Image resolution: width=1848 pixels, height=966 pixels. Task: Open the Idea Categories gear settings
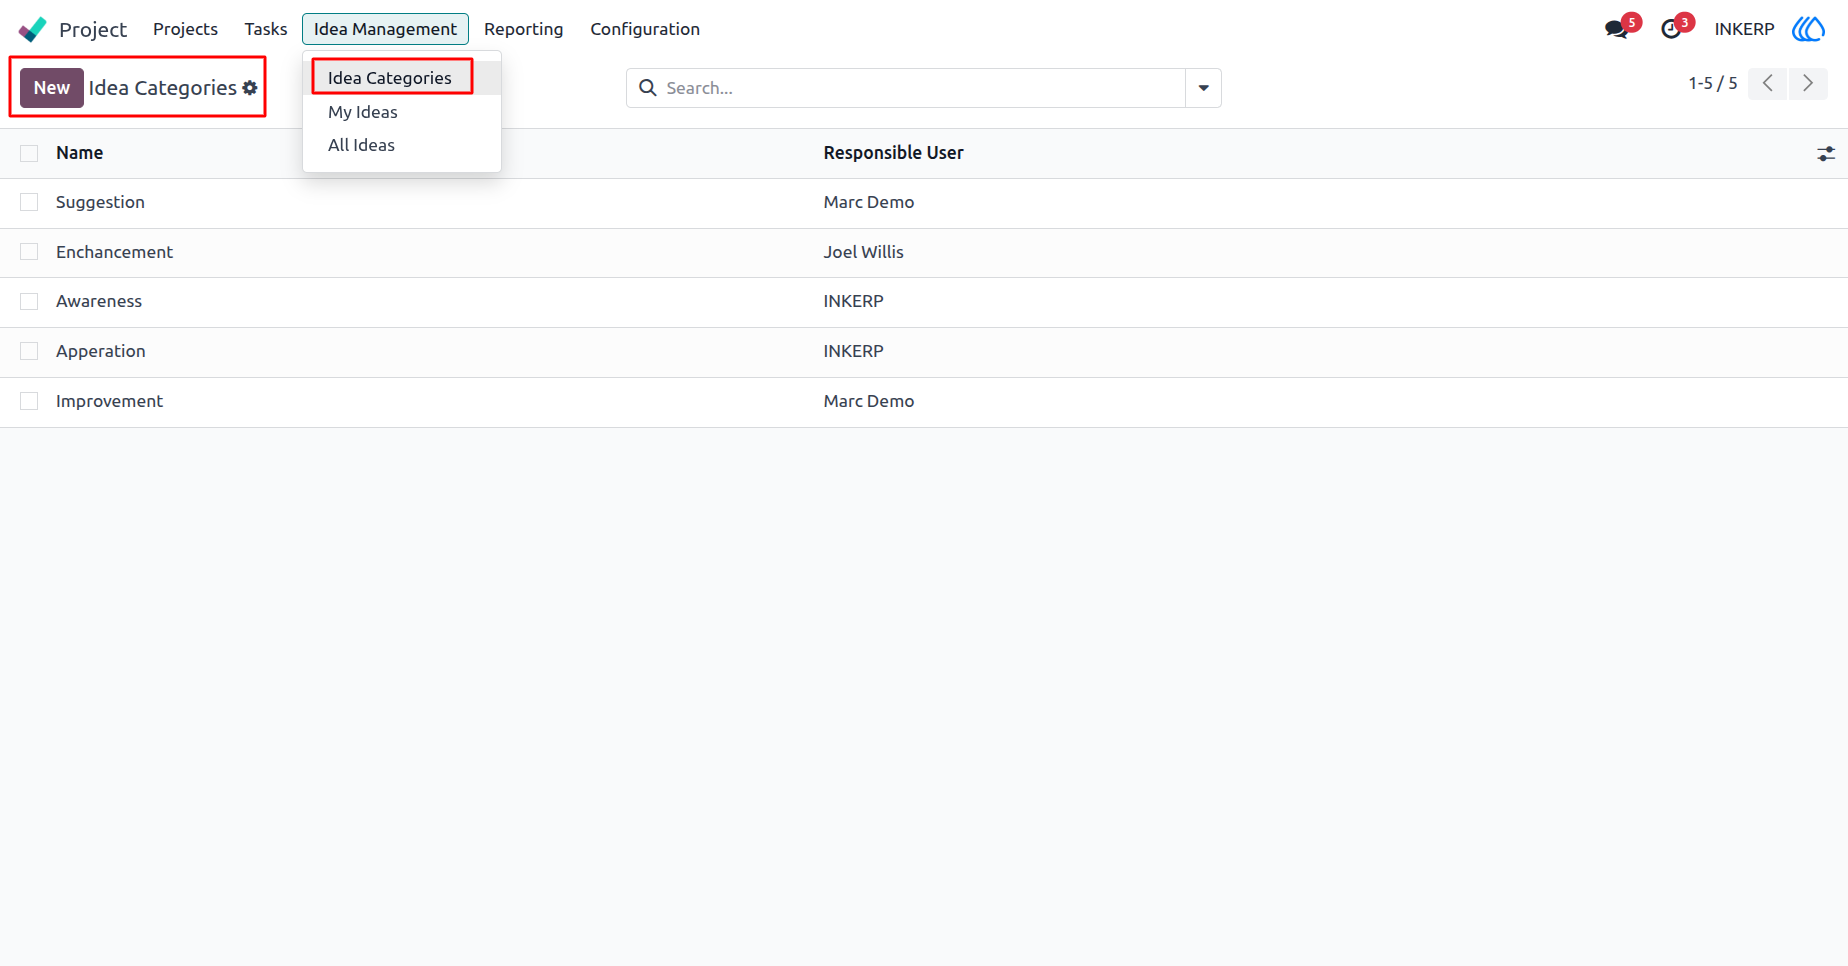click(250, 88)
